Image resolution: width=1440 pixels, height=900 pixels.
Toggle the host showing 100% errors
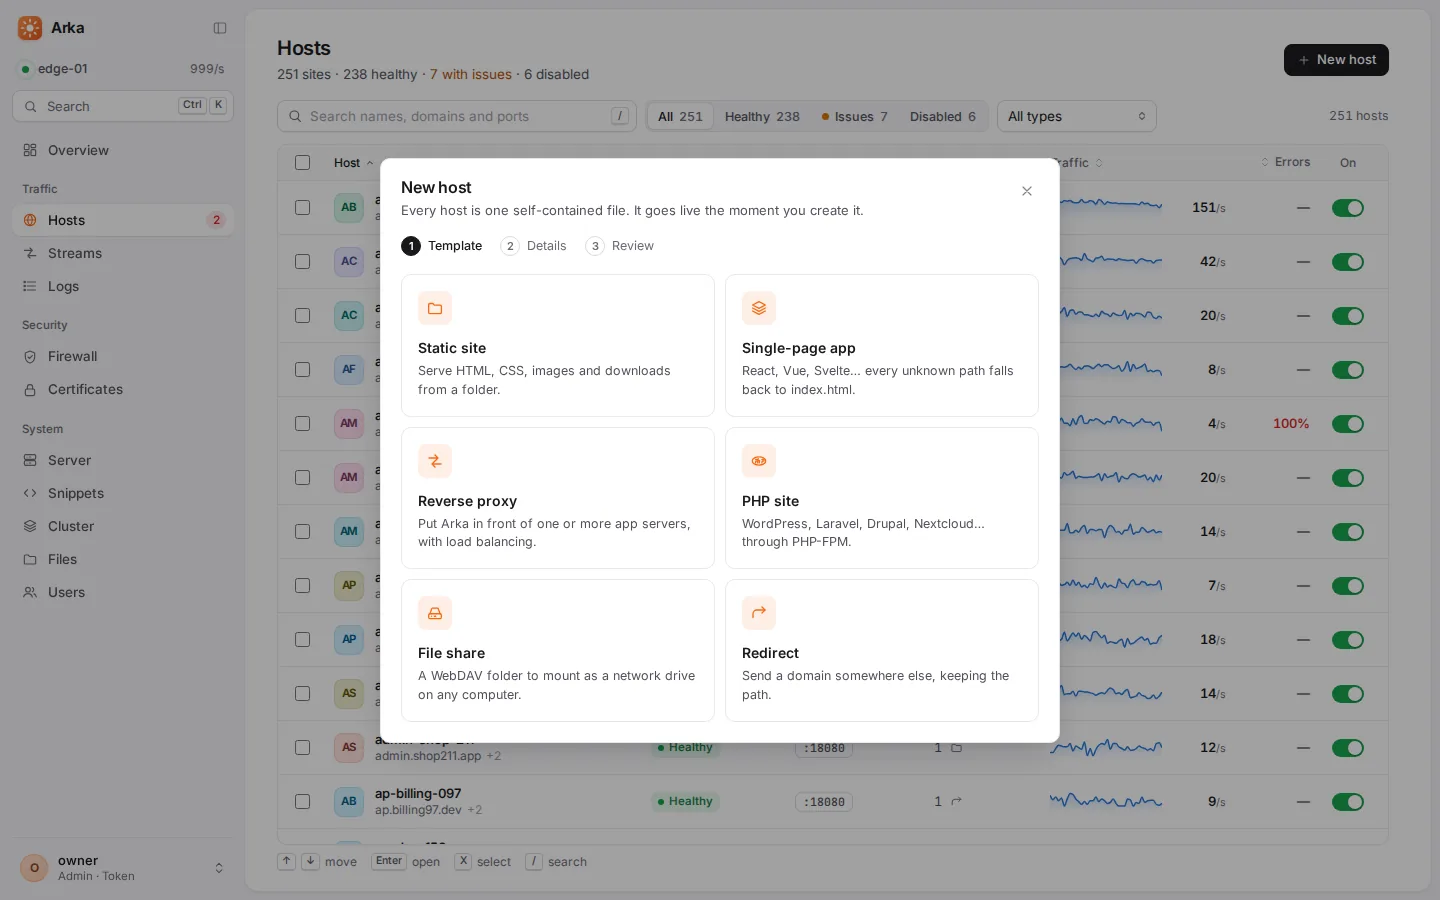tap(1347, 424)
